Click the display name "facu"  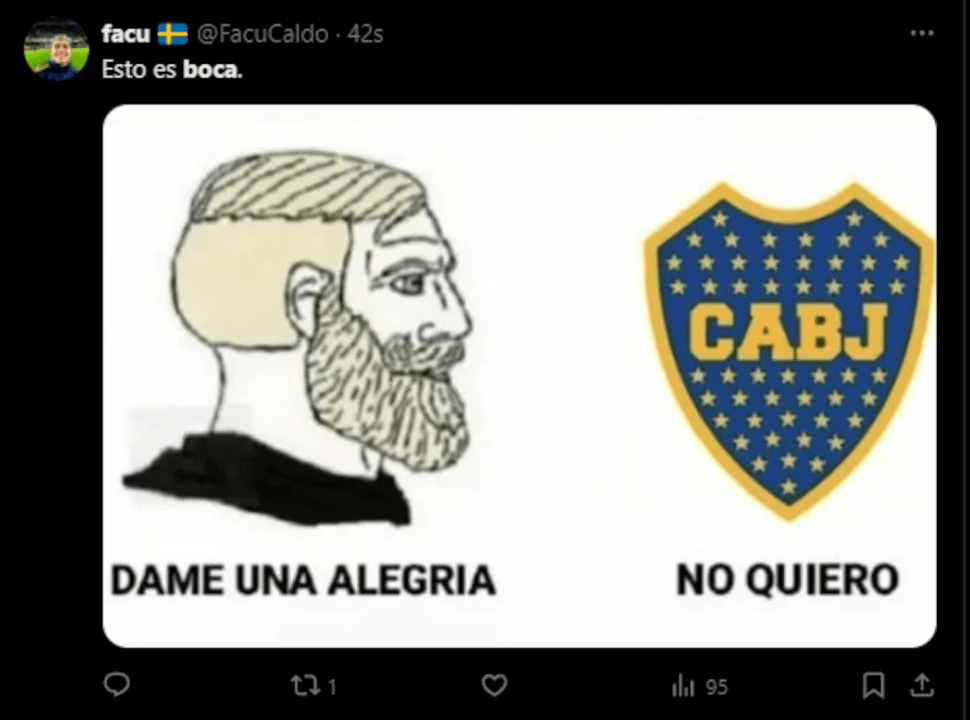pyautogui.click(x=126, y=33)
